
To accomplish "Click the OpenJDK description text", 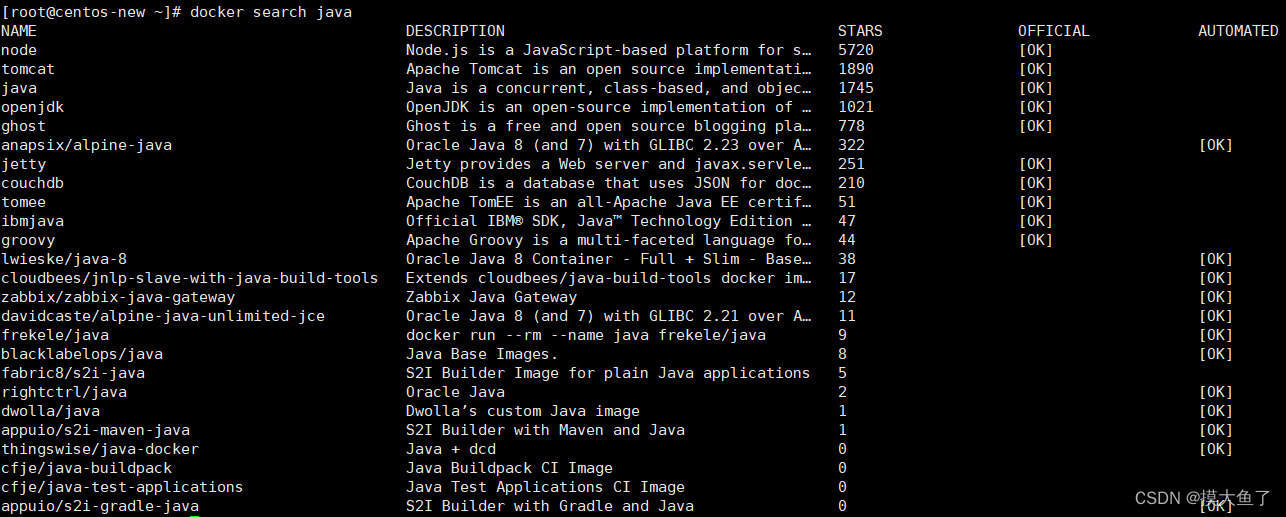I will 609,107.
